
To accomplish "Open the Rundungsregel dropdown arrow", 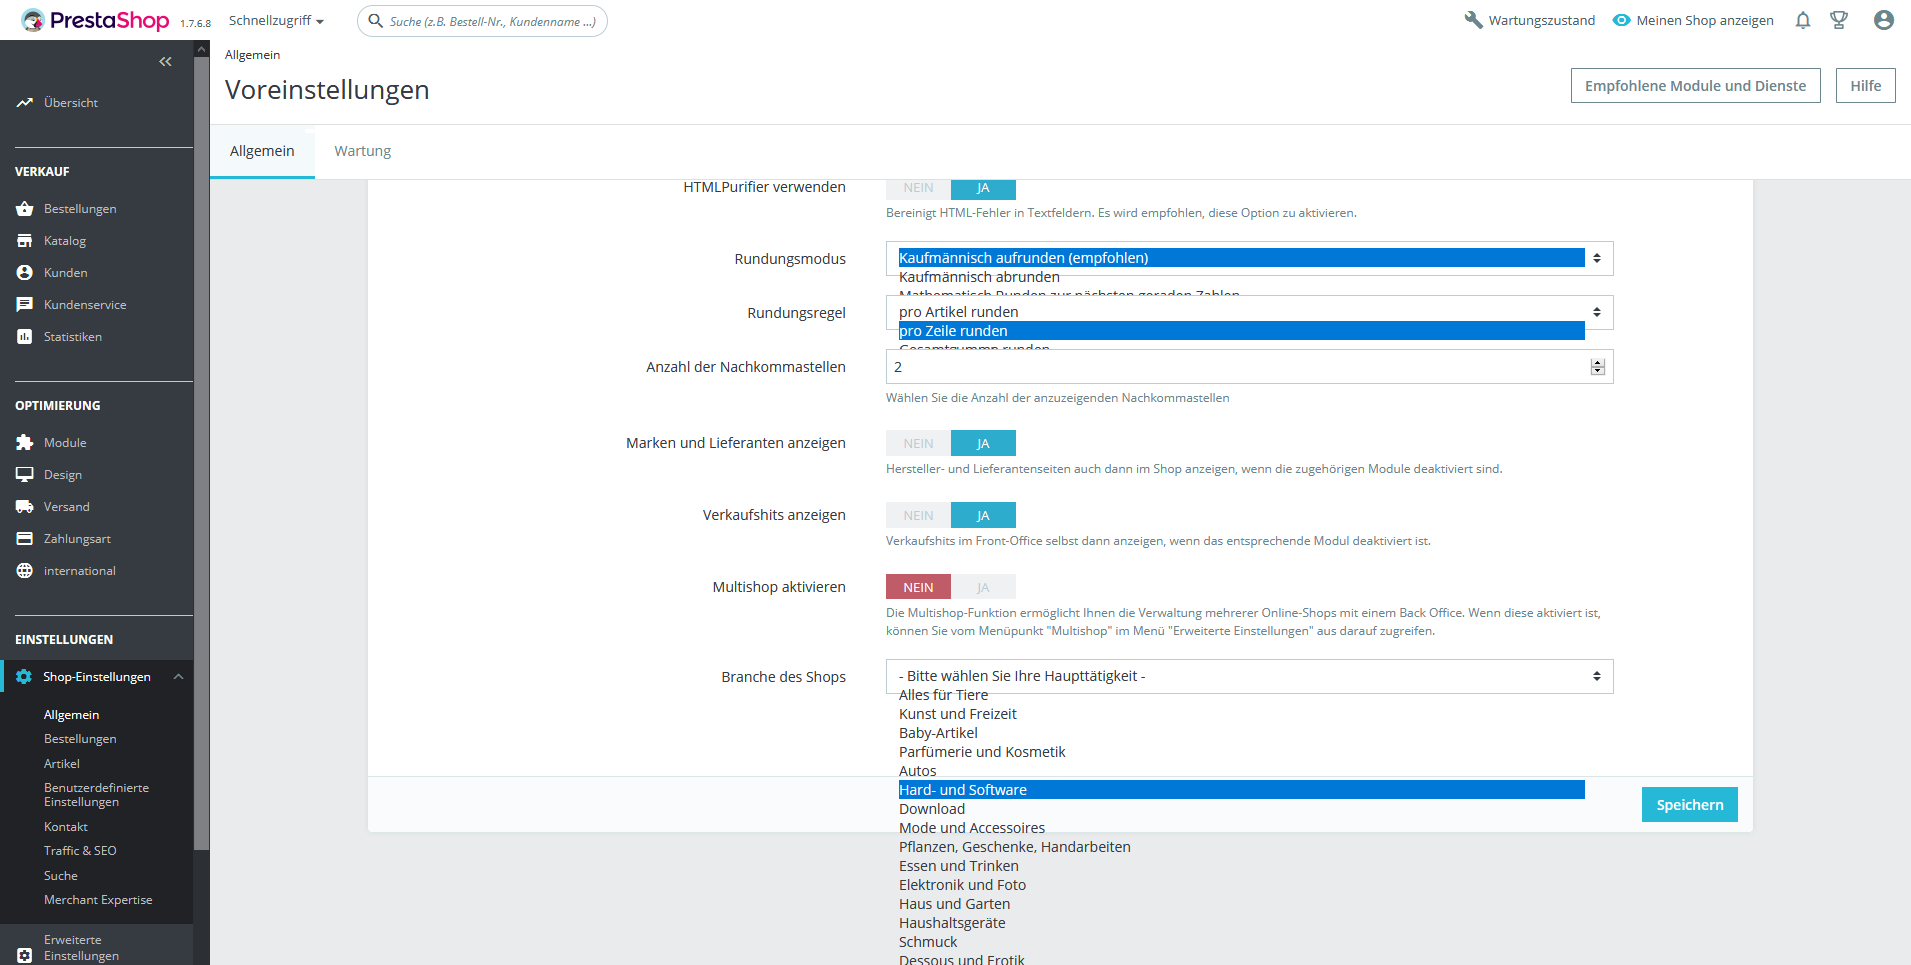I will pyautogui.click(x=1597, y=312).
